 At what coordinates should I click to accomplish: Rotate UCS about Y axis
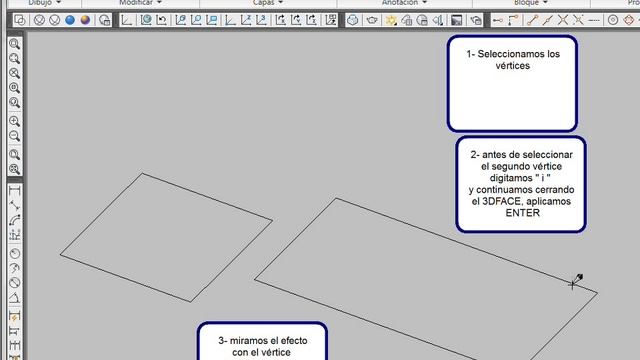[x=296, y=20]
